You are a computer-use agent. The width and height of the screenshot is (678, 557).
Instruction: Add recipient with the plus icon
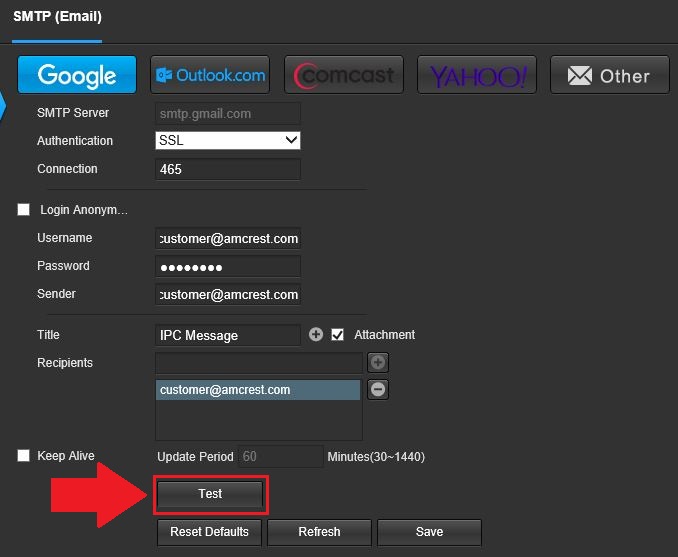point(378,362)
